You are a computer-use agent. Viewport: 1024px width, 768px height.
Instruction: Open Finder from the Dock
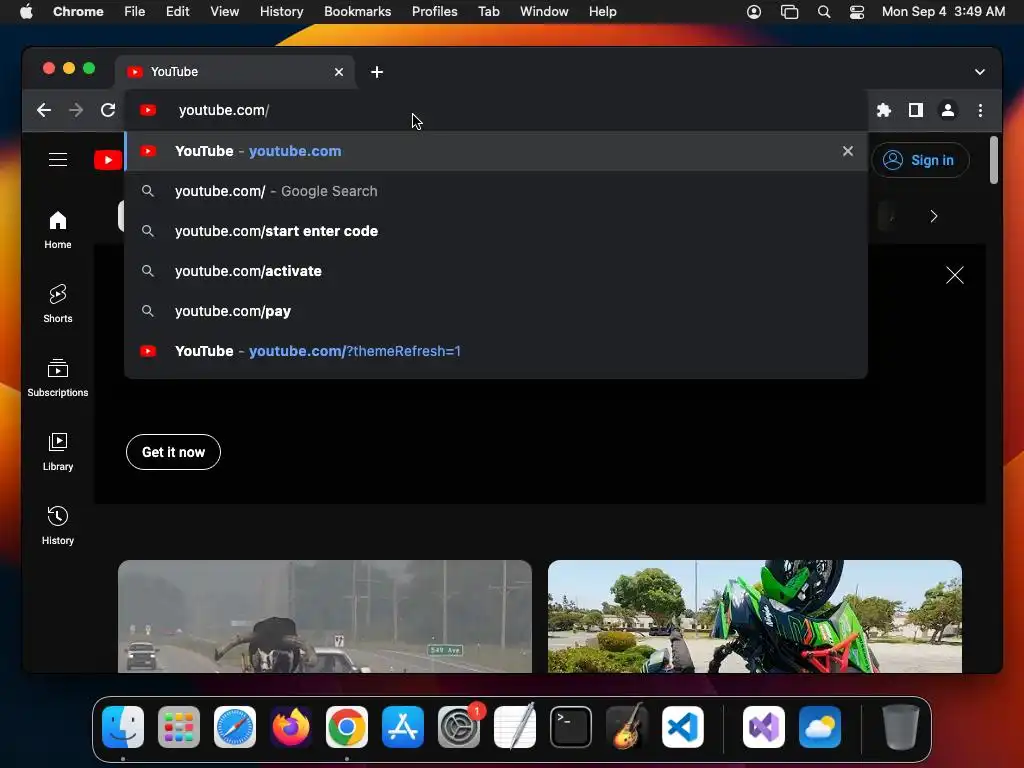click(x=123, y=727)
